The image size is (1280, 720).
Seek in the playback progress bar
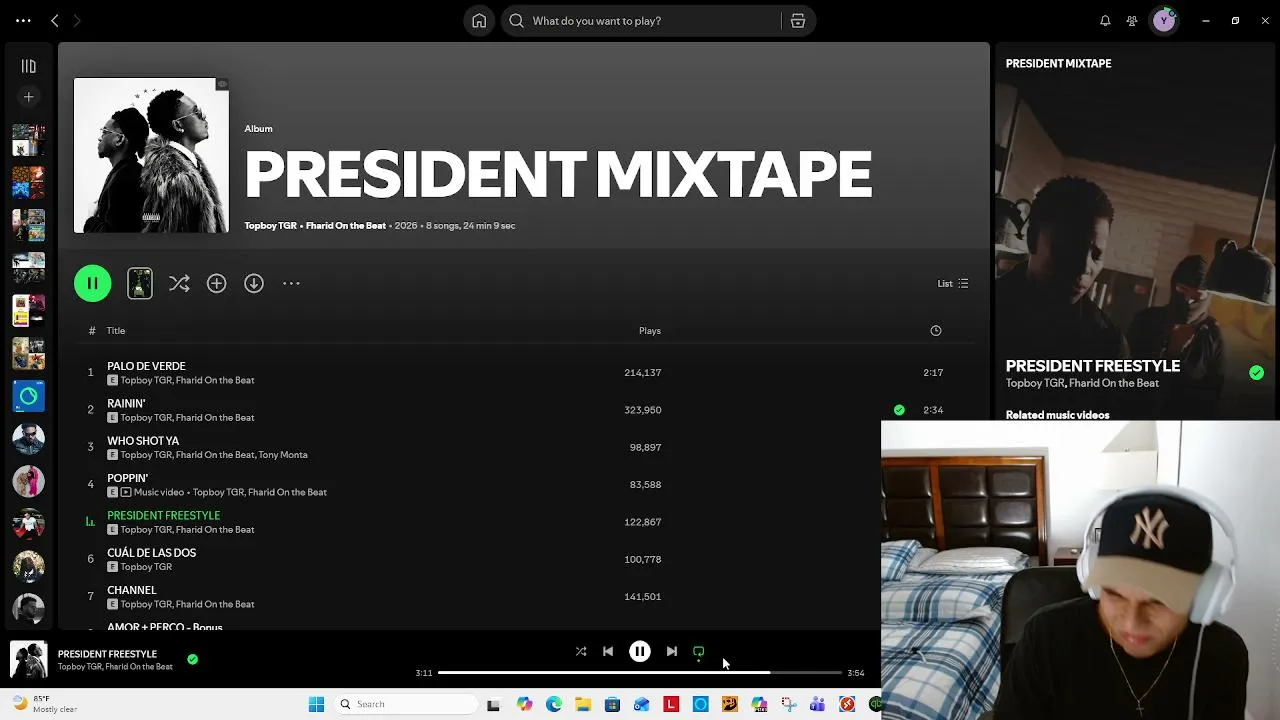tap(640, 673)
